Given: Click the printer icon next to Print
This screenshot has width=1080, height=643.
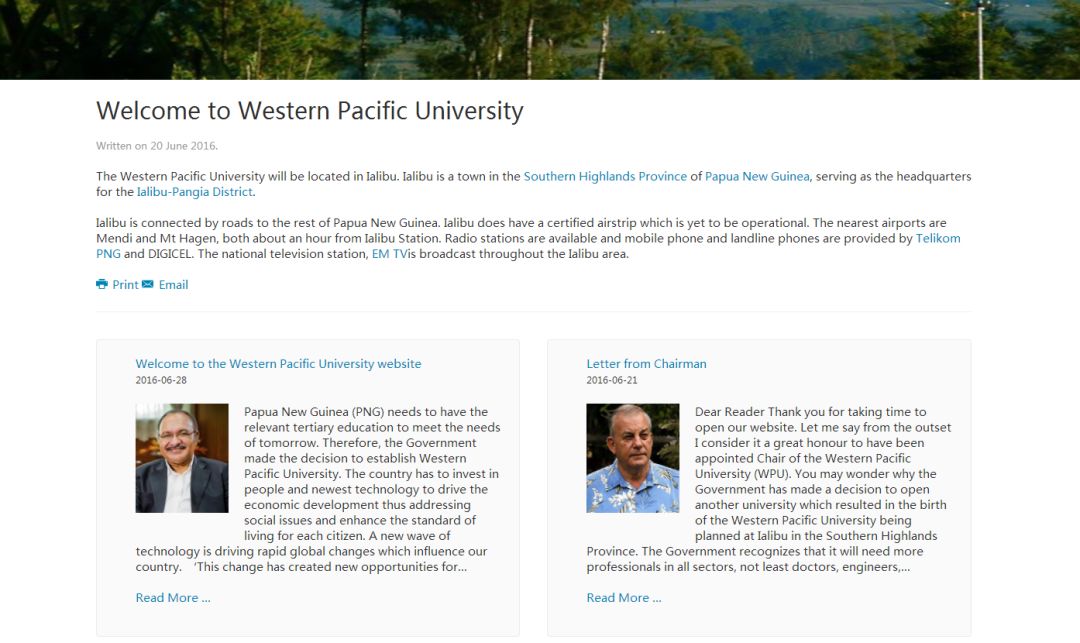Looking at the screenshot, I should point(102,284).
